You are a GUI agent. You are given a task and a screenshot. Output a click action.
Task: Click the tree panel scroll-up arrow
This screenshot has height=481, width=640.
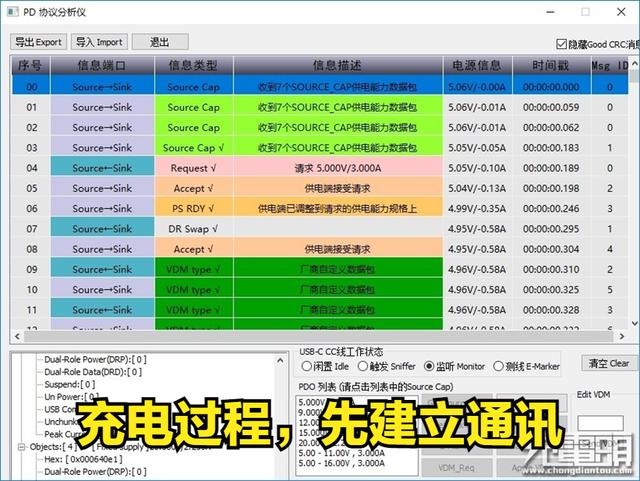pyautogui.click(x=280, y=361)
